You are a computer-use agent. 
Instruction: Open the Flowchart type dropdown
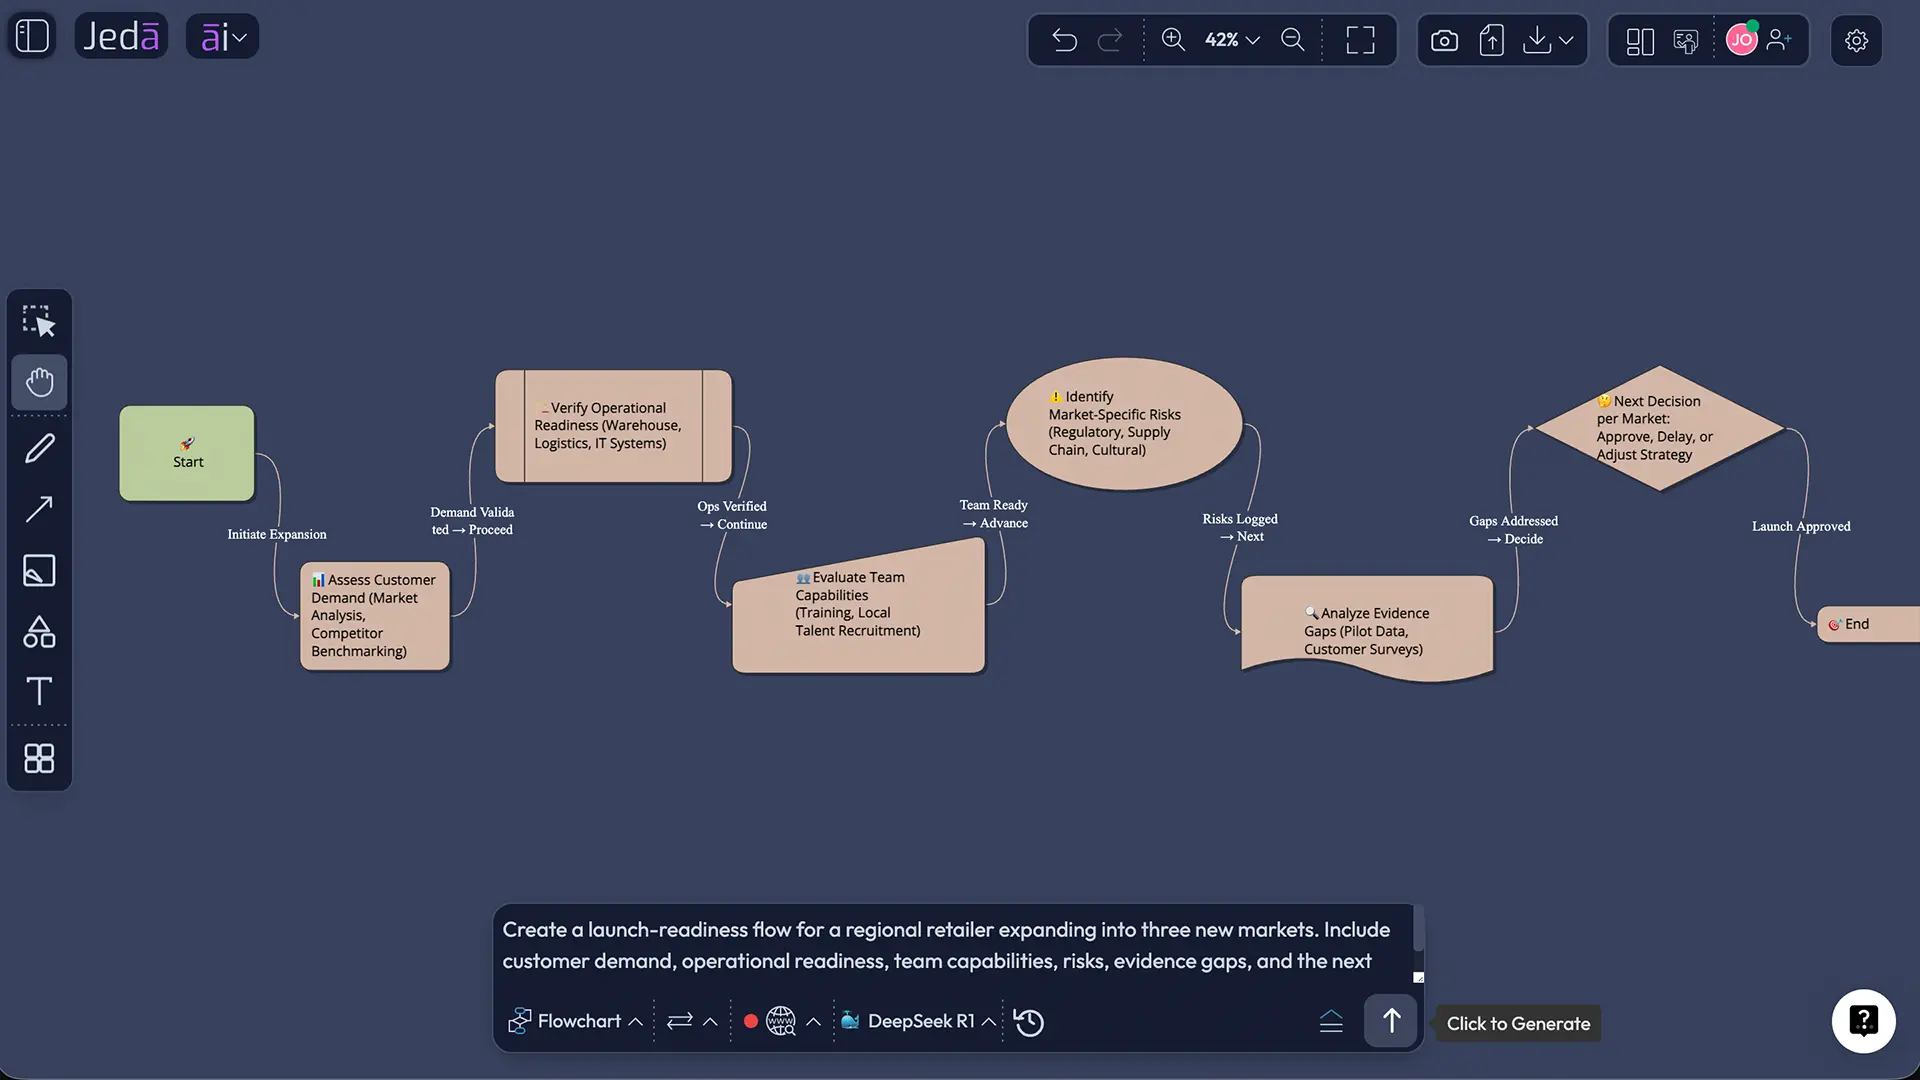[575, 1021]
